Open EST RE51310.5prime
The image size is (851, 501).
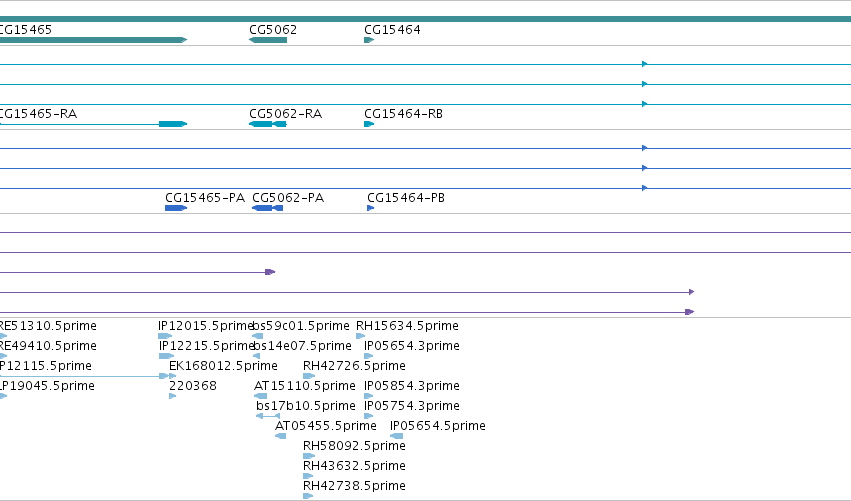[x=48, y=326]
